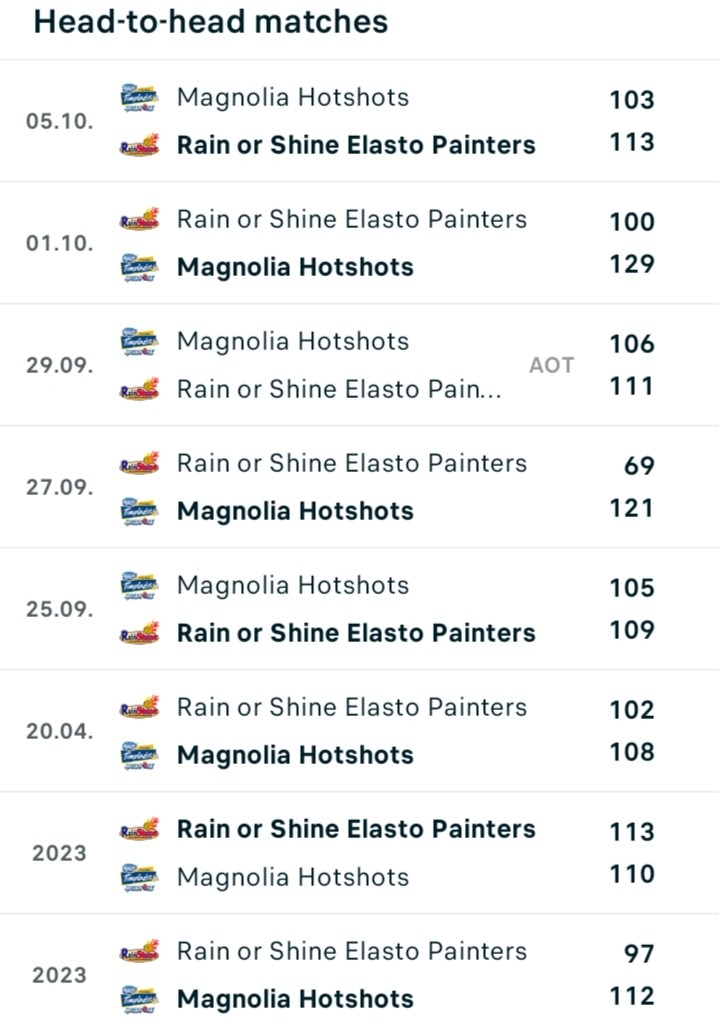Click the Head-to-head matches heading
Viewport: 719px width, 1031px height.
pyautogui.click(x=211, y=22)
